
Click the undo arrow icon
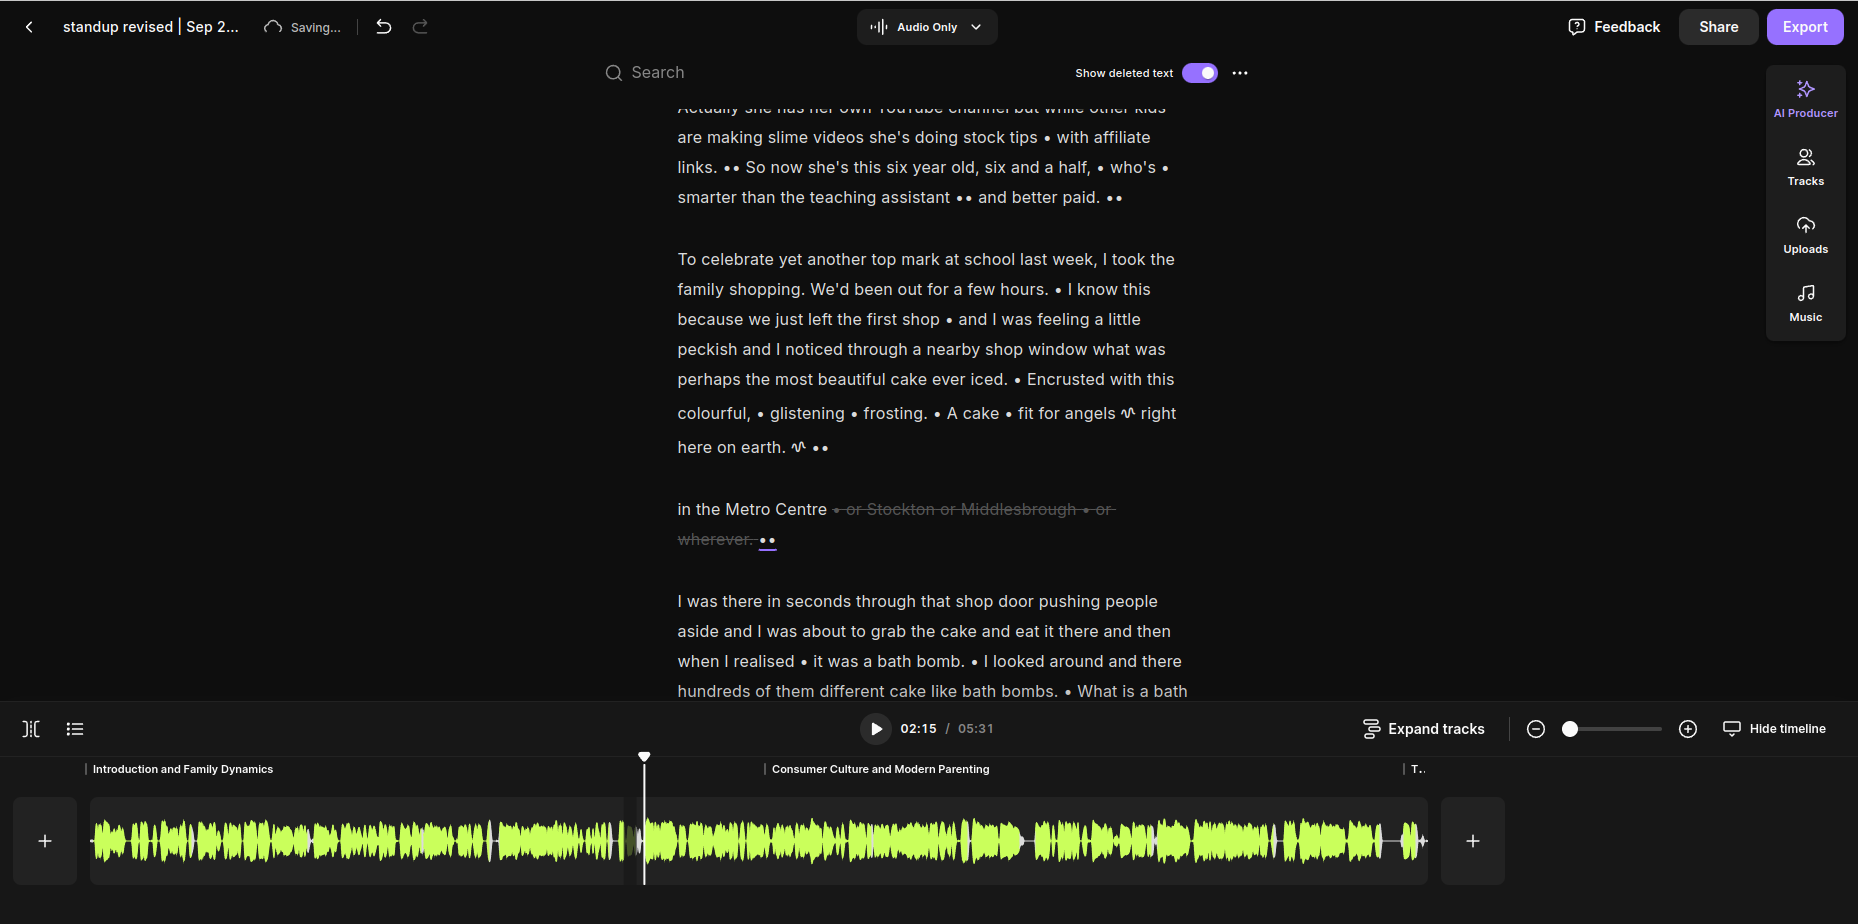coord(383,27)
